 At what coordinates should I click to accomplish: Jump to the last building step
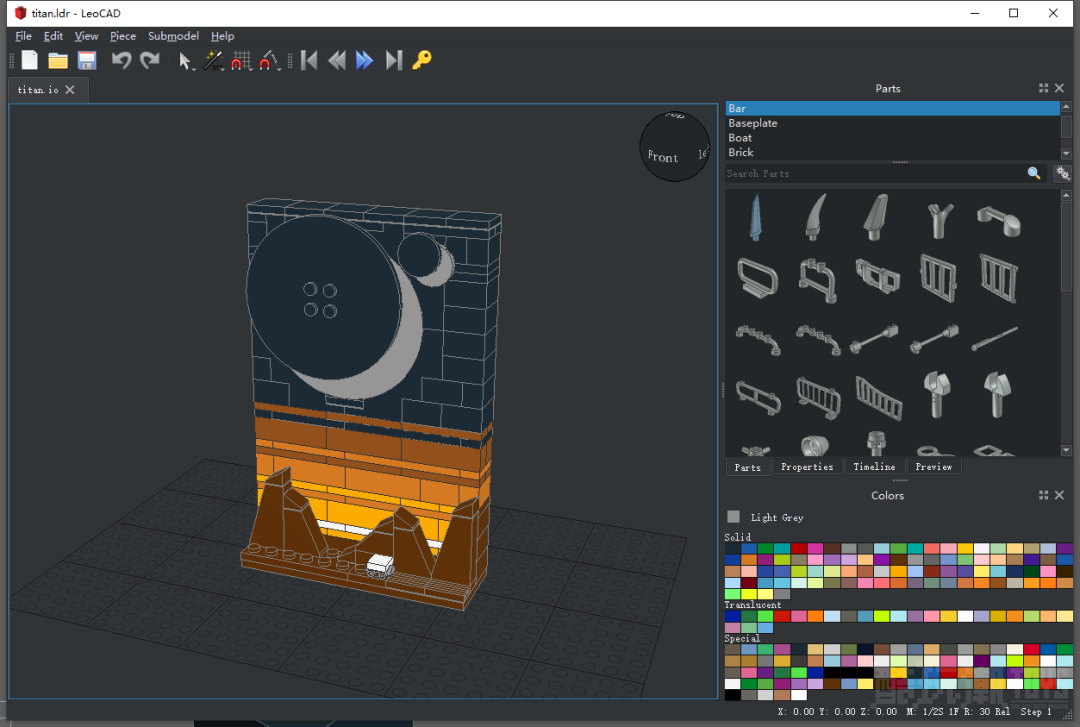click(393, 61)
